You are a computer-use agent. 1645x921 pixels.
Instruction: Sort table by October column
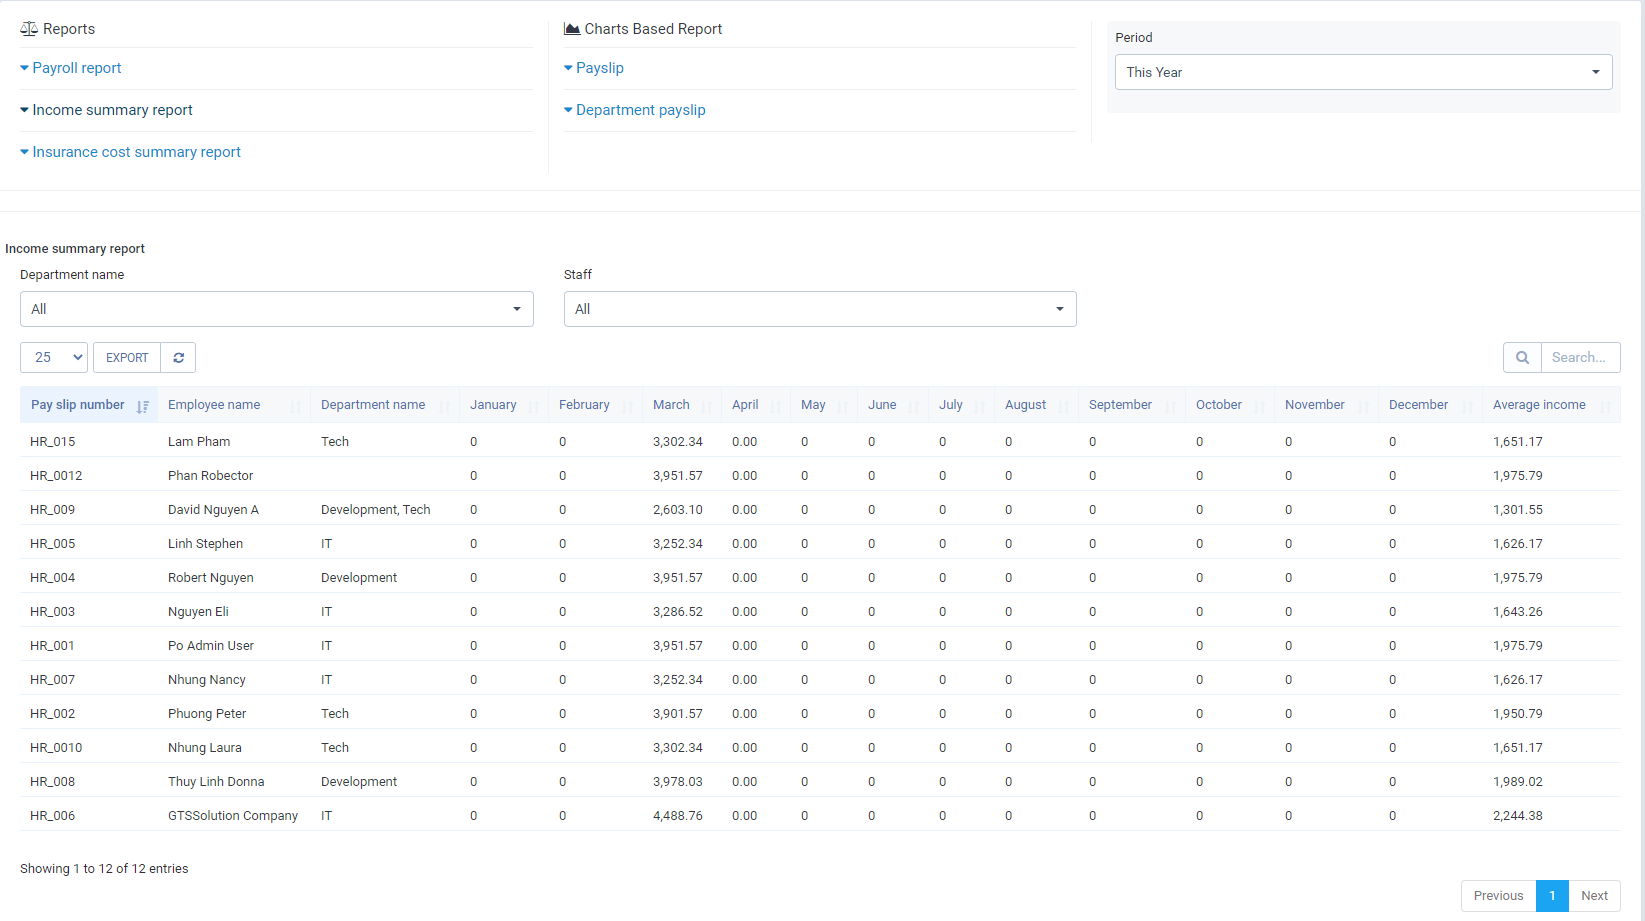click(1230, 405)
